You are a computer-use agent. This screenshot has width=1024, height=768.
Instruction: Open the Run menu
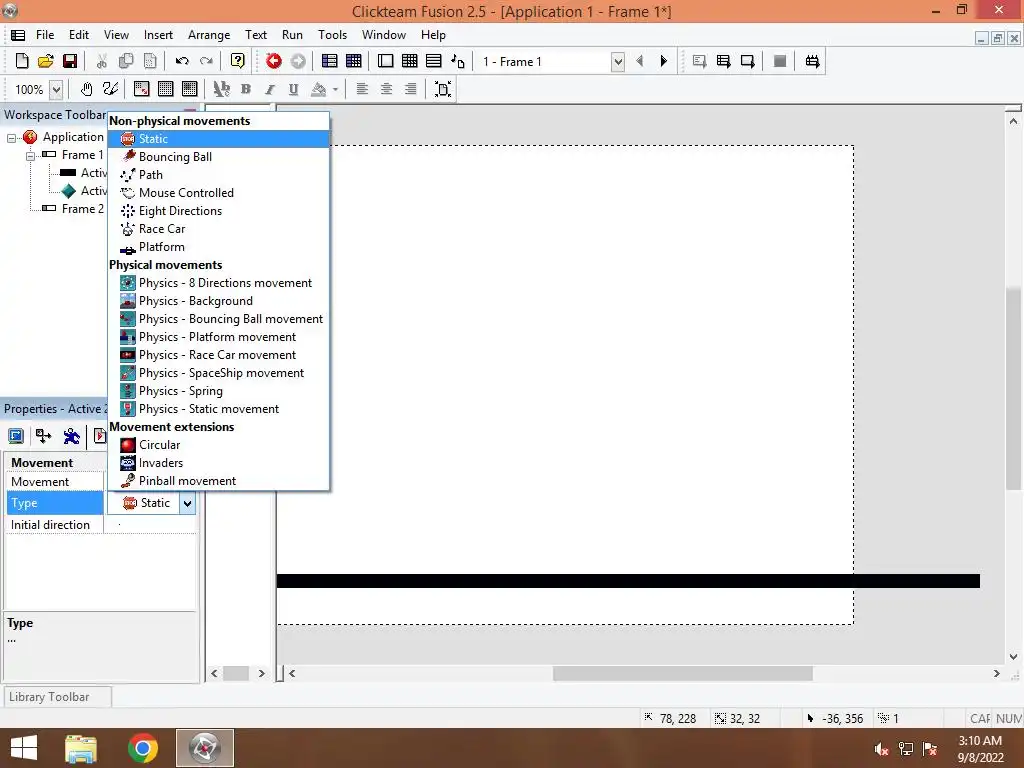click(x=292, y=35)
